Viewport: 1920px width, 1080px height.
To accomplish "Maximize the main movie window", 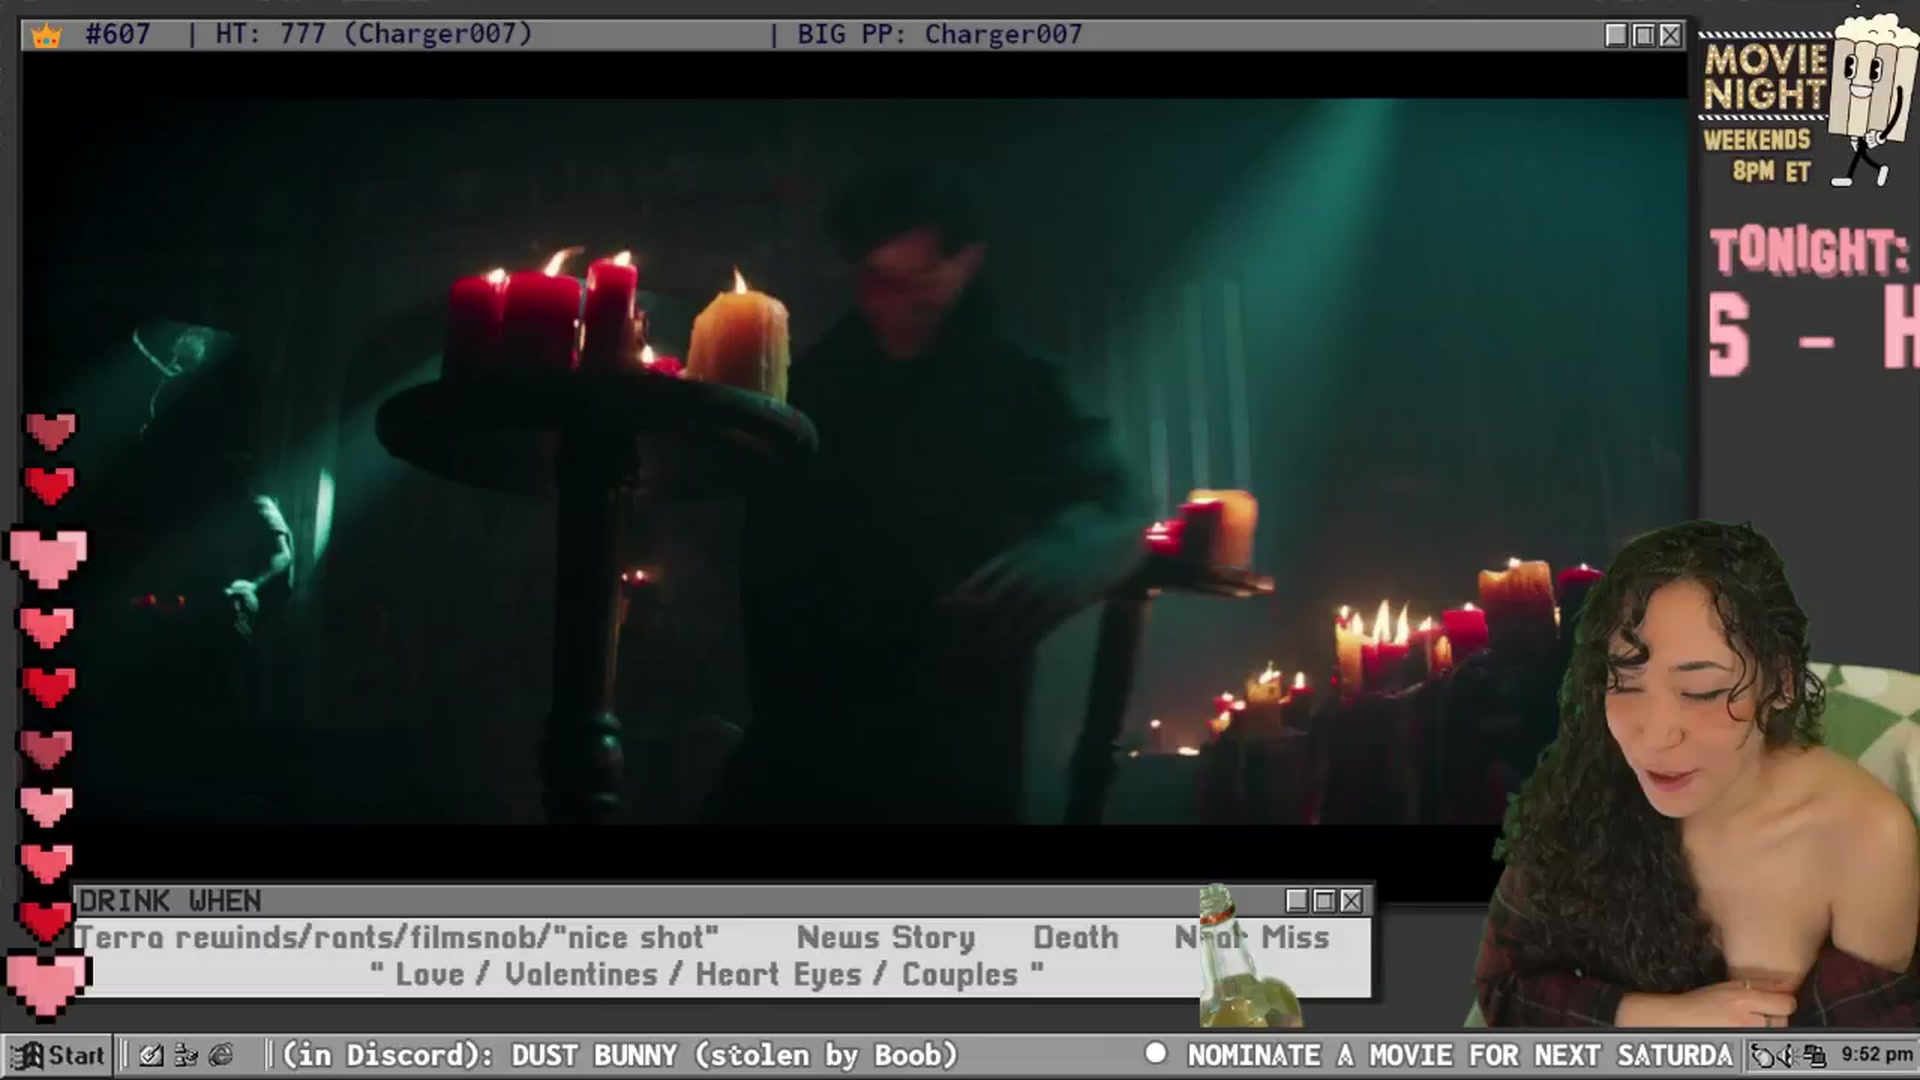I will pos(1643,35).
